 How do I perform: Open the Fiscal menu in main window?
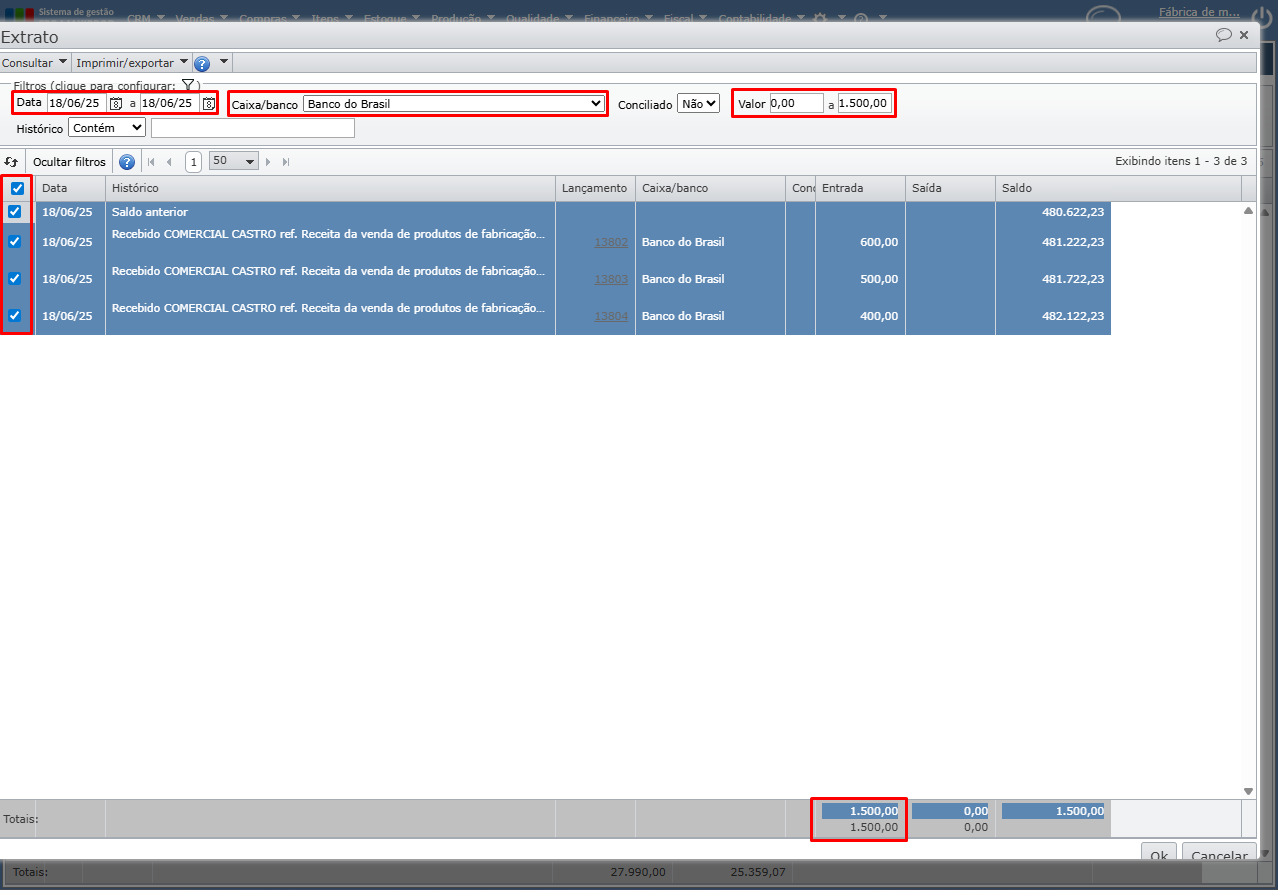685,18
